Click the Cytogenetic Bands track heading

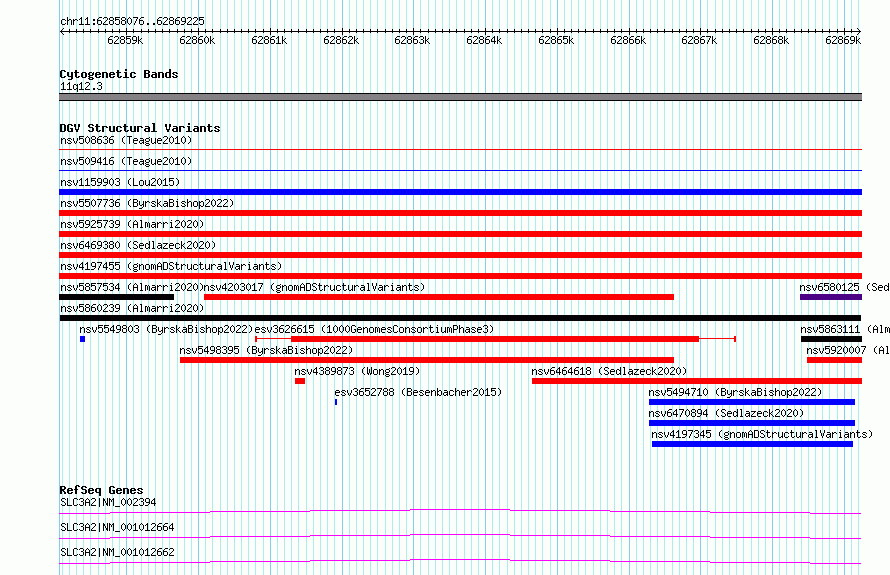[x=119, y=74]
